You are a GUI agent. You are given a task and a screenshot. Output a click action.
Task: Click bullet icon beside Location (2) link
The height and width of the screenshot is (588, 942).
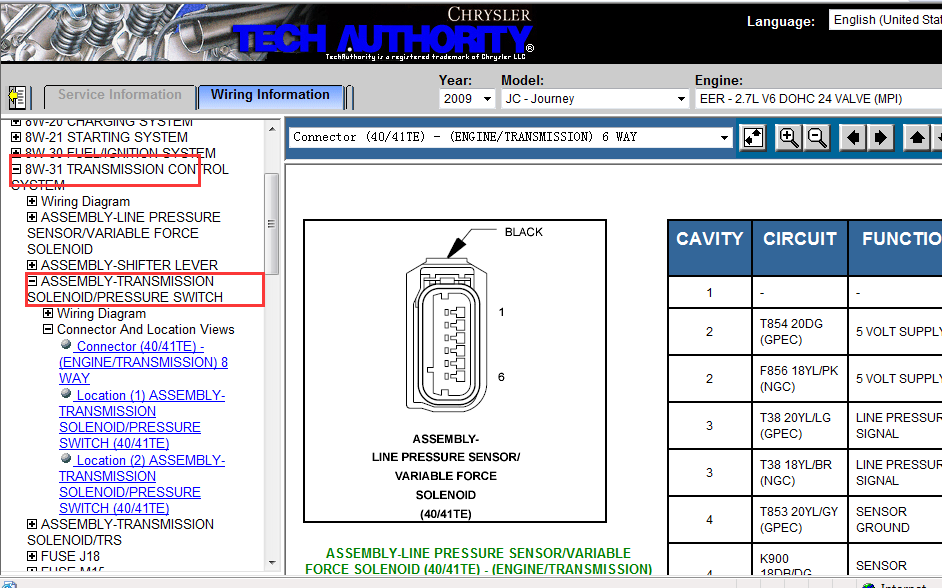pos(67,458)
